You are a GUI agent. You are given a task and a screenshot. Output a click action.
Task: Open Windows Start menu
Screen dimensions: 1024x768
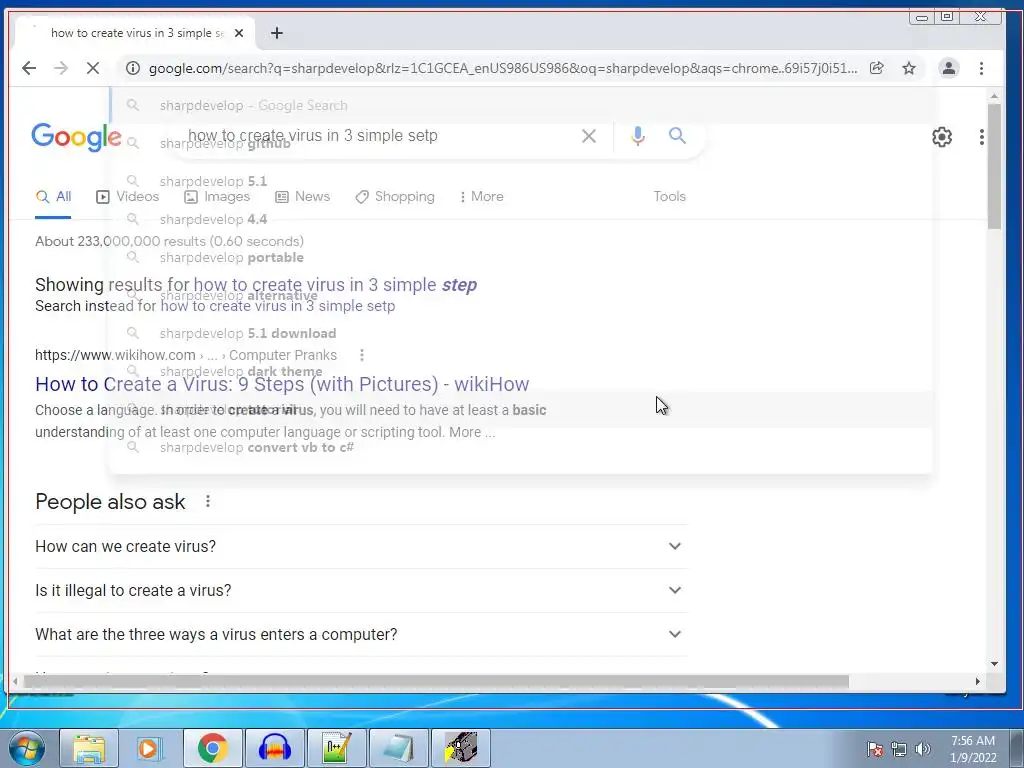[x=26, y=748]
